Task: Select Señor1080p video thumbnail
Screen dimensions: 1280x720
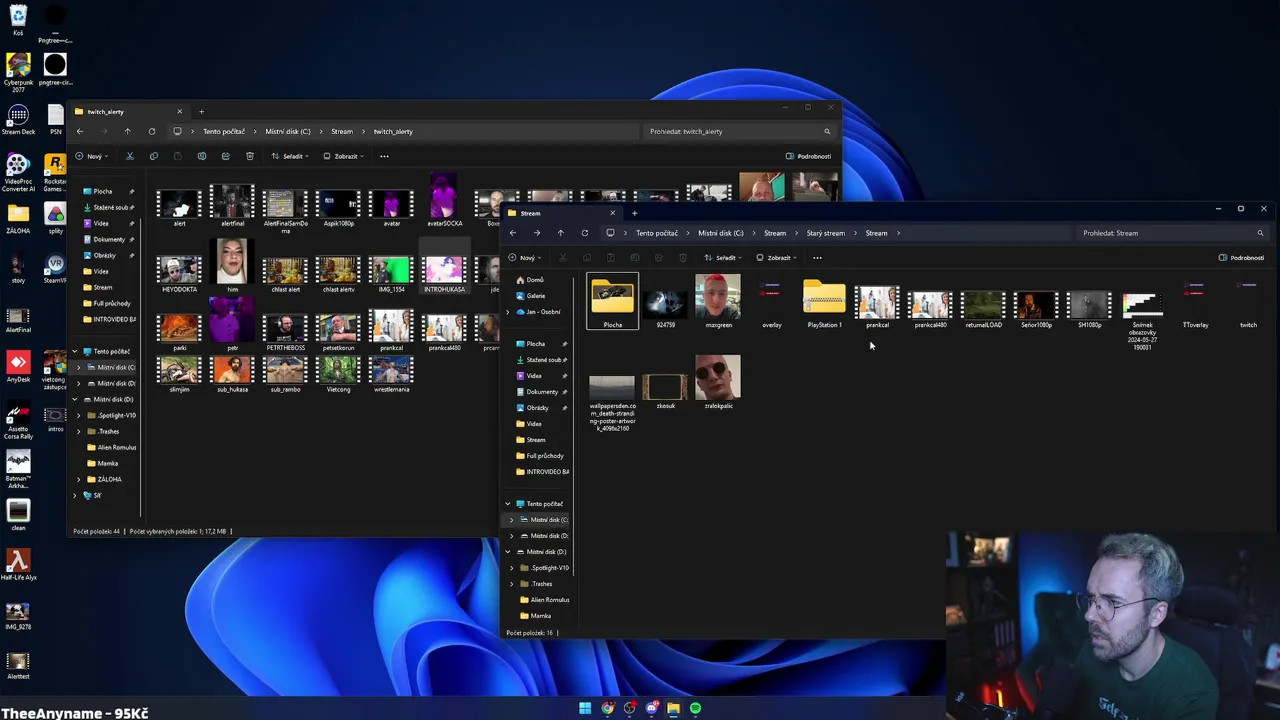Action: click(x=1036, y=308)
